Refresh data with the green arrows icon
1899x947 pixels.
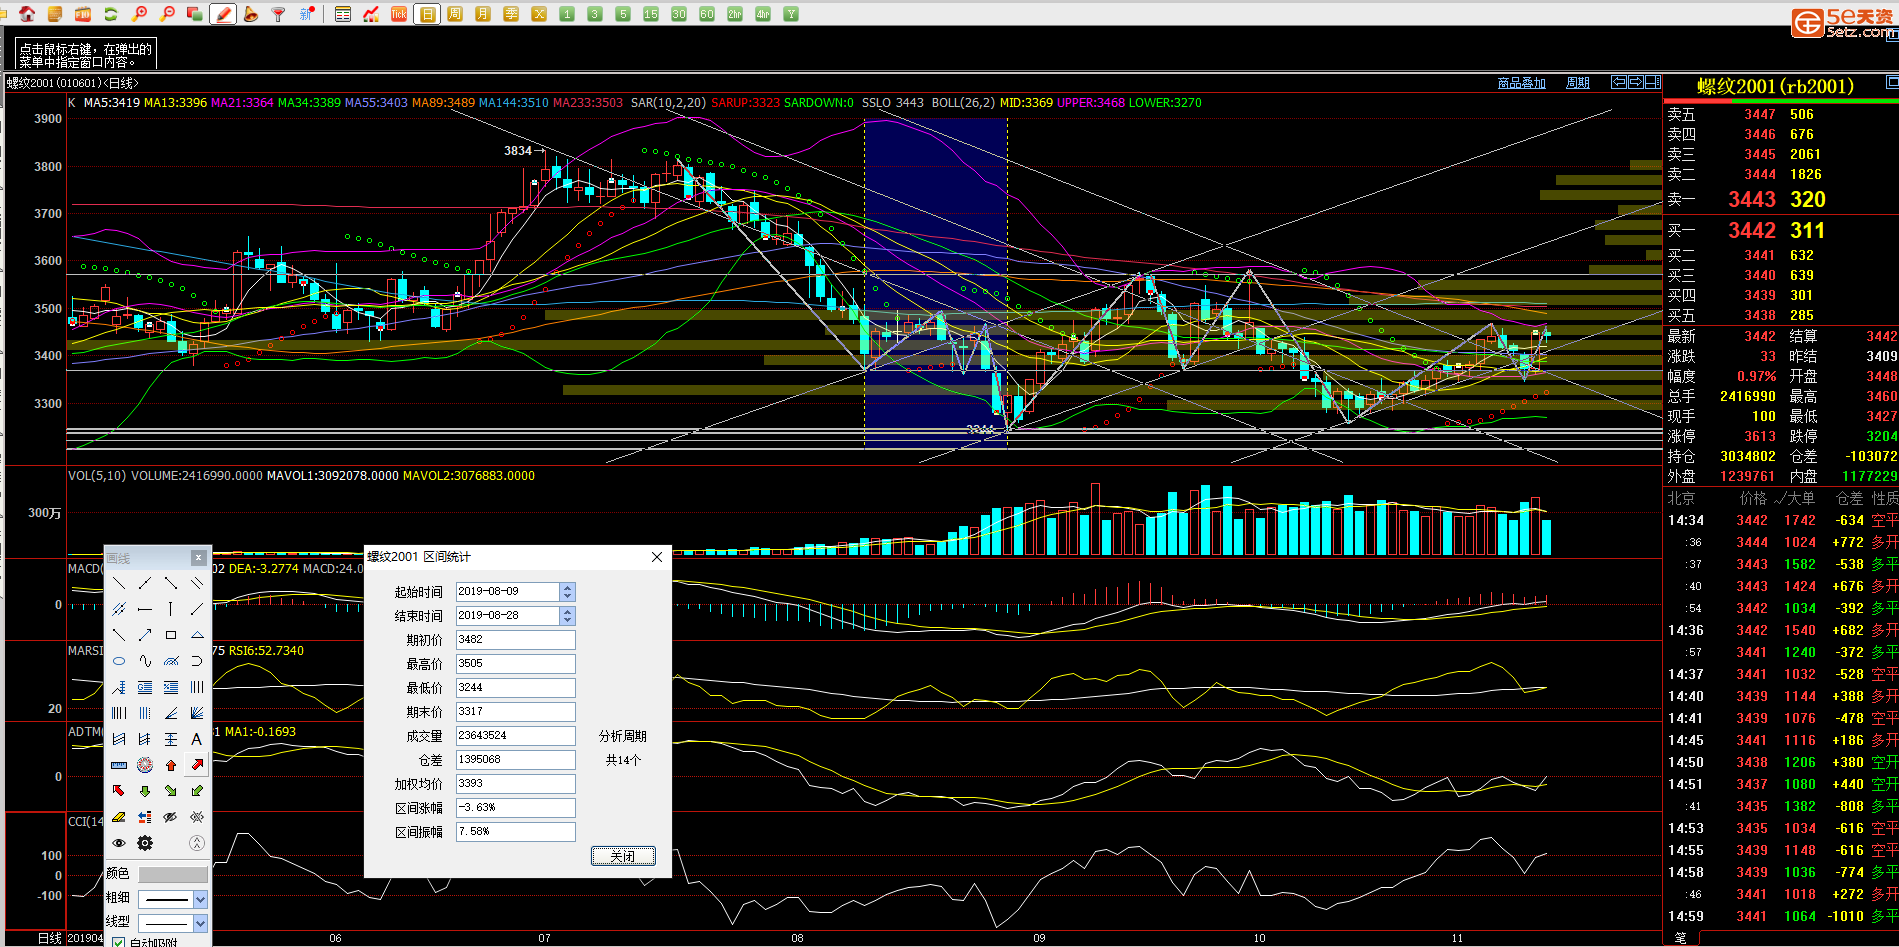[x=111, y=14]
